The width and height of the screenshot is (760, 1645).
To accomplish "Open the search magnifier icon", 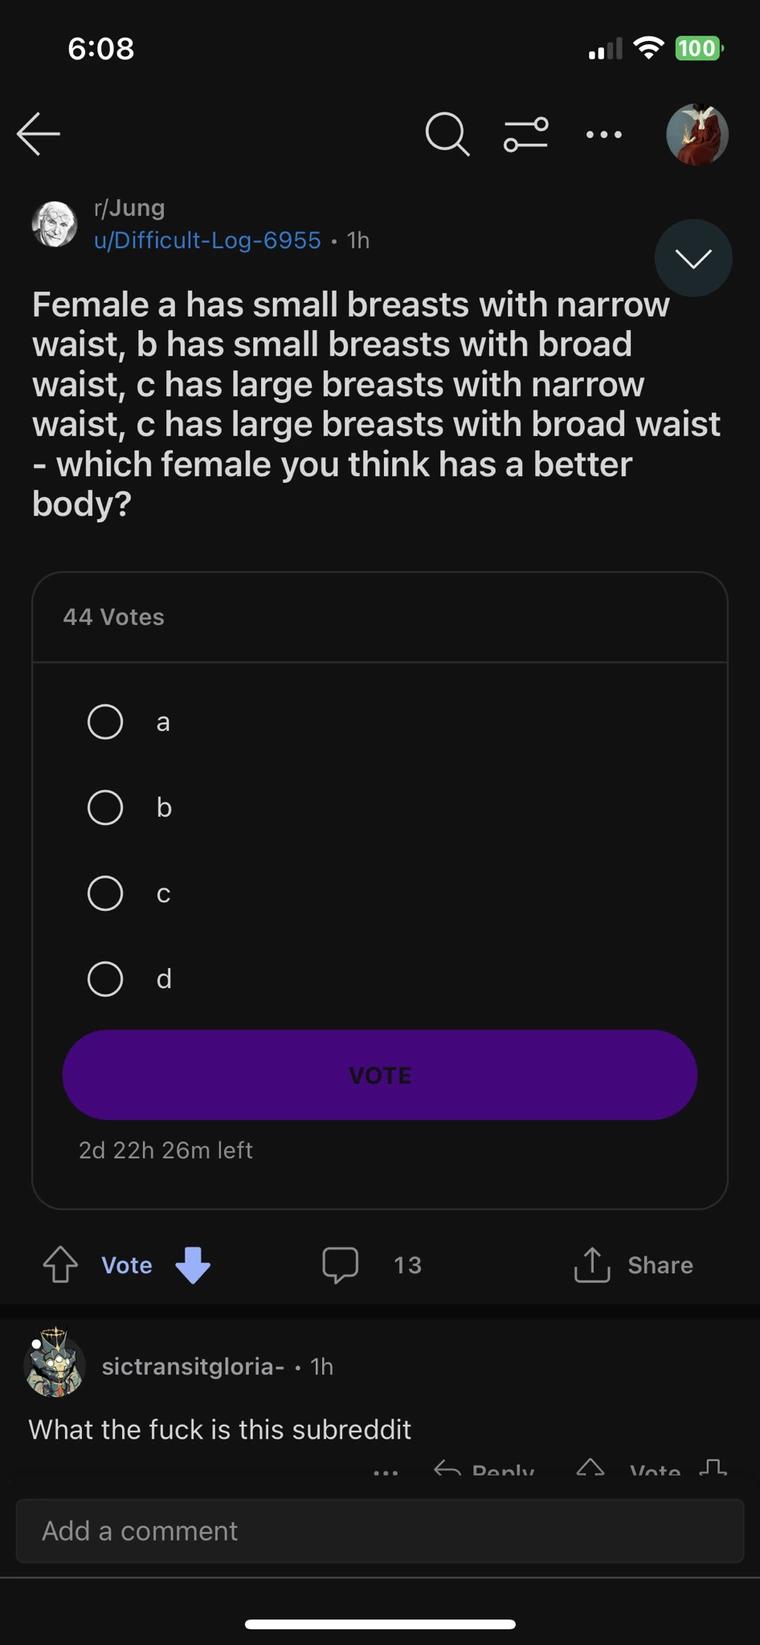I will 446,134.
